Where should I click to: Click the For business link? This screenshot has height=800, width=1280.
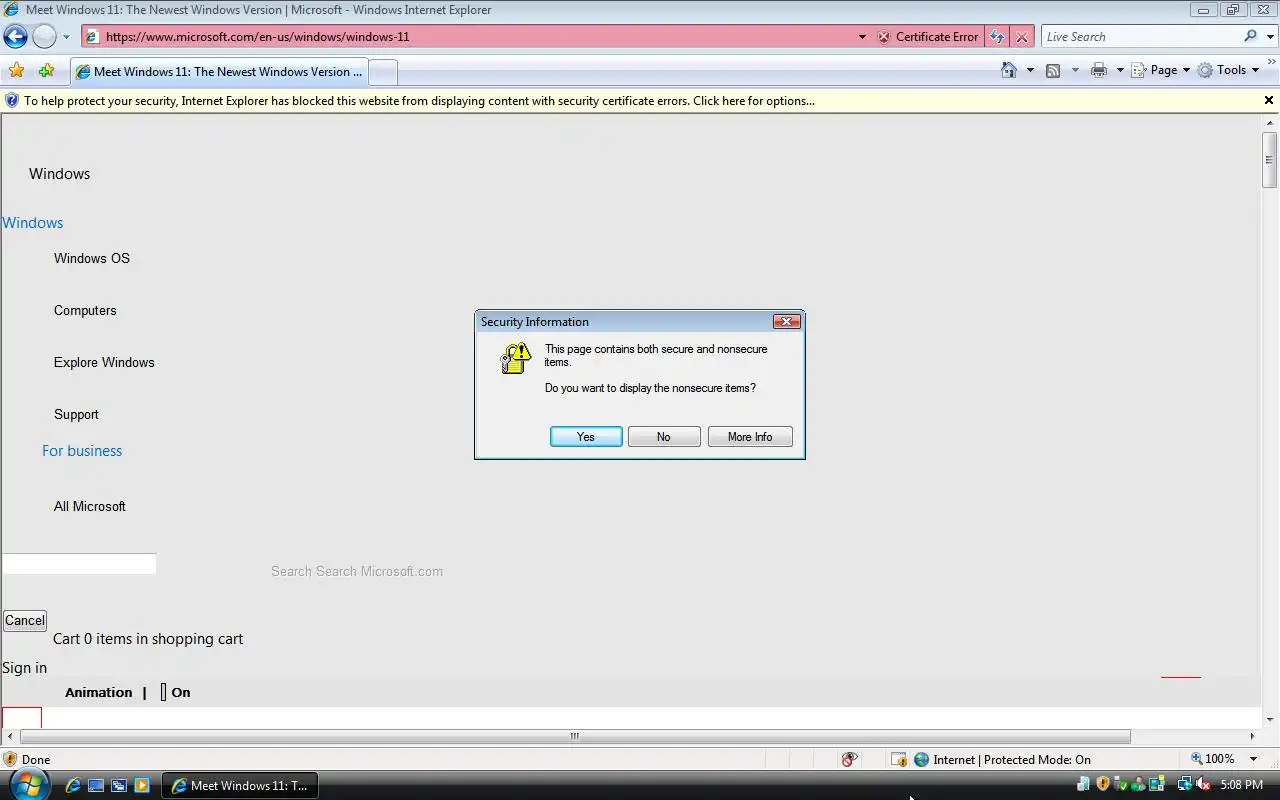[x=82, y=451]
